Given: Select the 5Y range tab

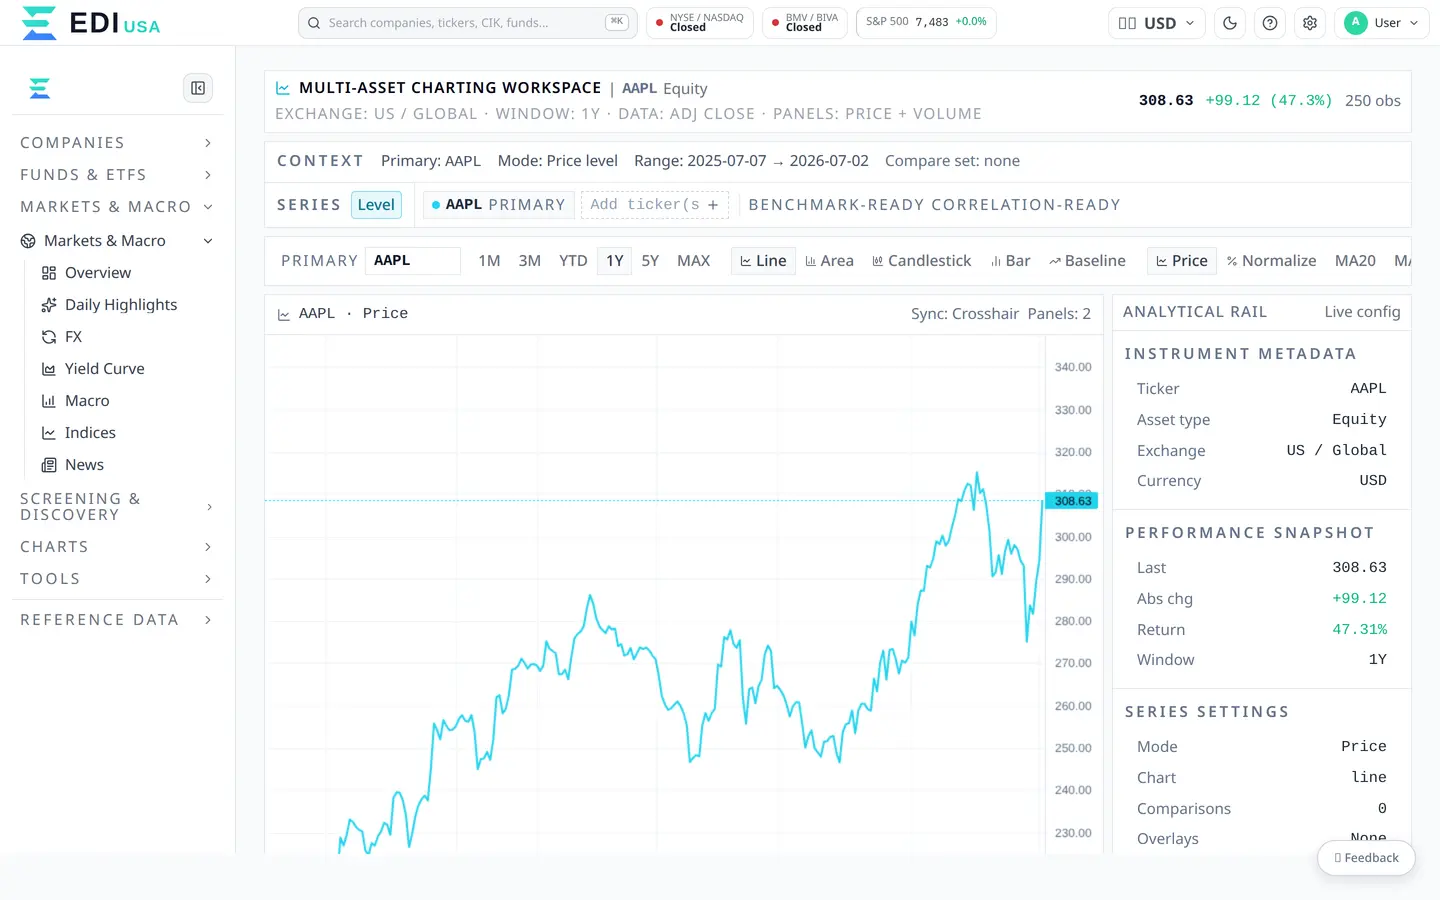Looking at the screenshot, I should 650,261.
